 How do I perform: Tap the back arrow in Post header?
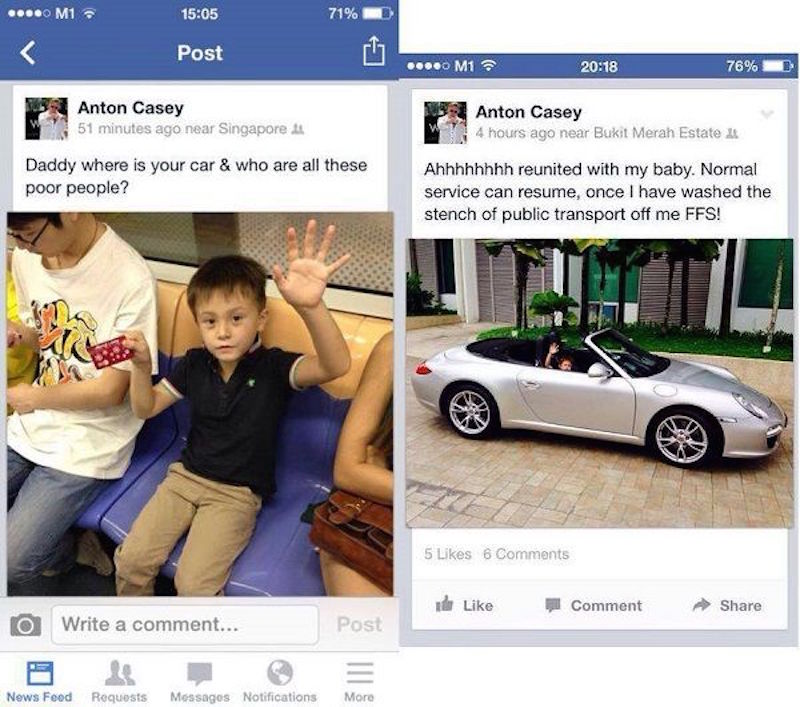click(28, 53)
